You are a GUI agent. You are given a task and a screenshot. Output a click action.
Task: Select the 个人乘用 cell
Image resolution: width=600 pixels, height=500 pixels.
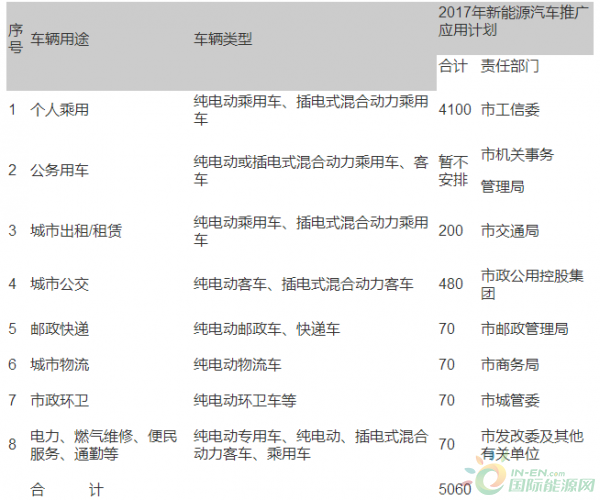click(59, 110)
